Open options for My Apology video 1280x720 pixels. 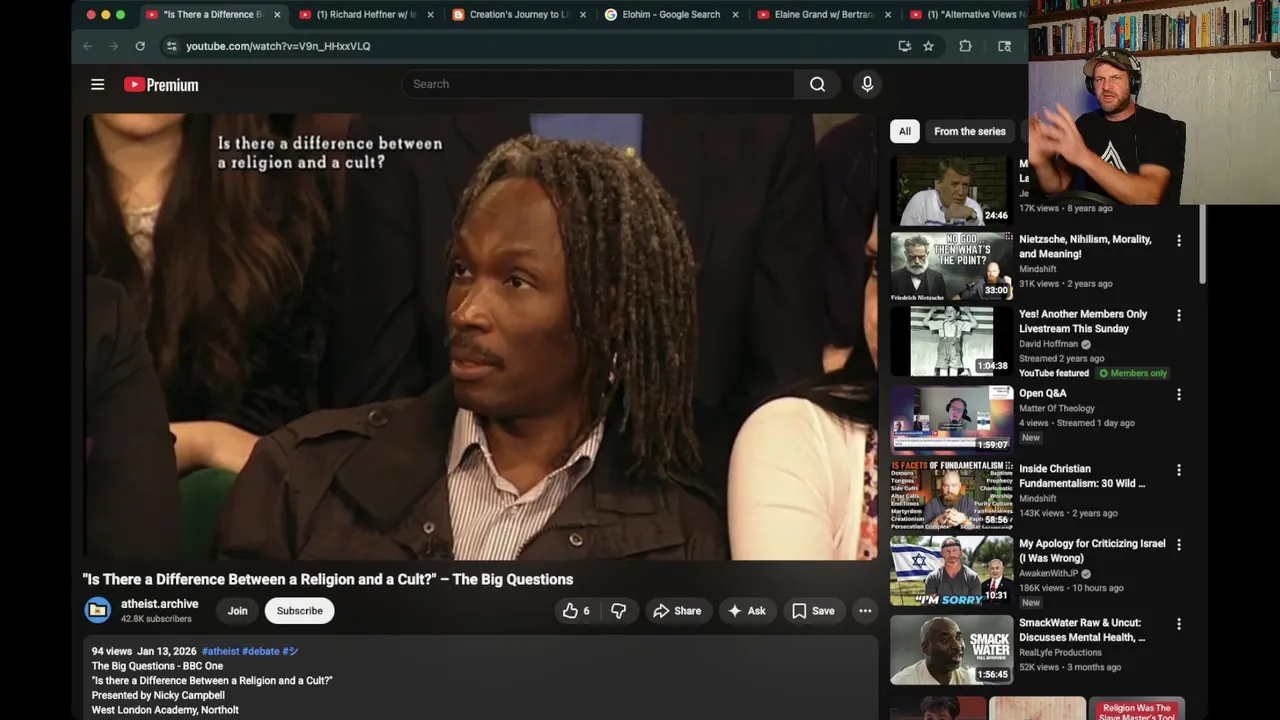click(1178, 545)
